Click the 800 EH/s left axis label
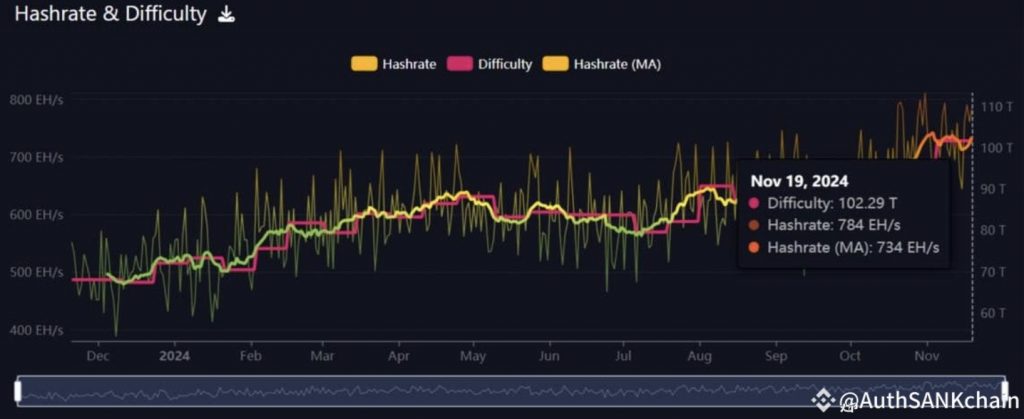Screen dimensions: 1024x419 37,100
